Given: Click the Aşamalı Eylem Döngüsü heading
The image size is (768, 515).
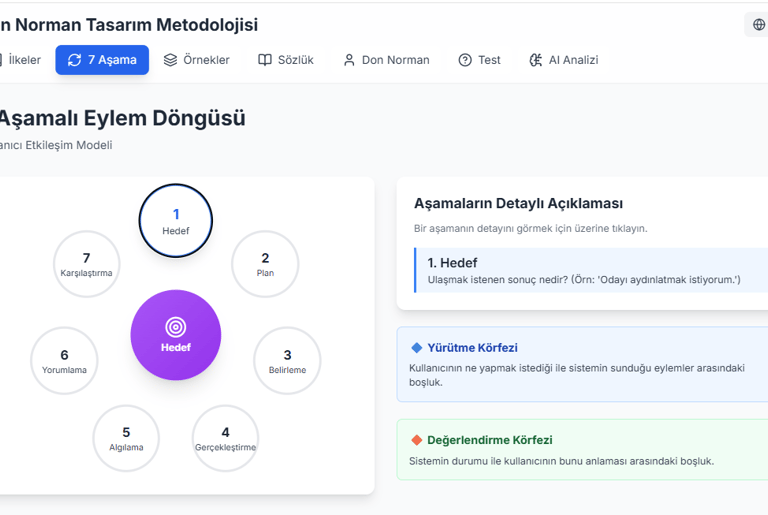Looking at the screenshot, I should click(x=122, y=118).
